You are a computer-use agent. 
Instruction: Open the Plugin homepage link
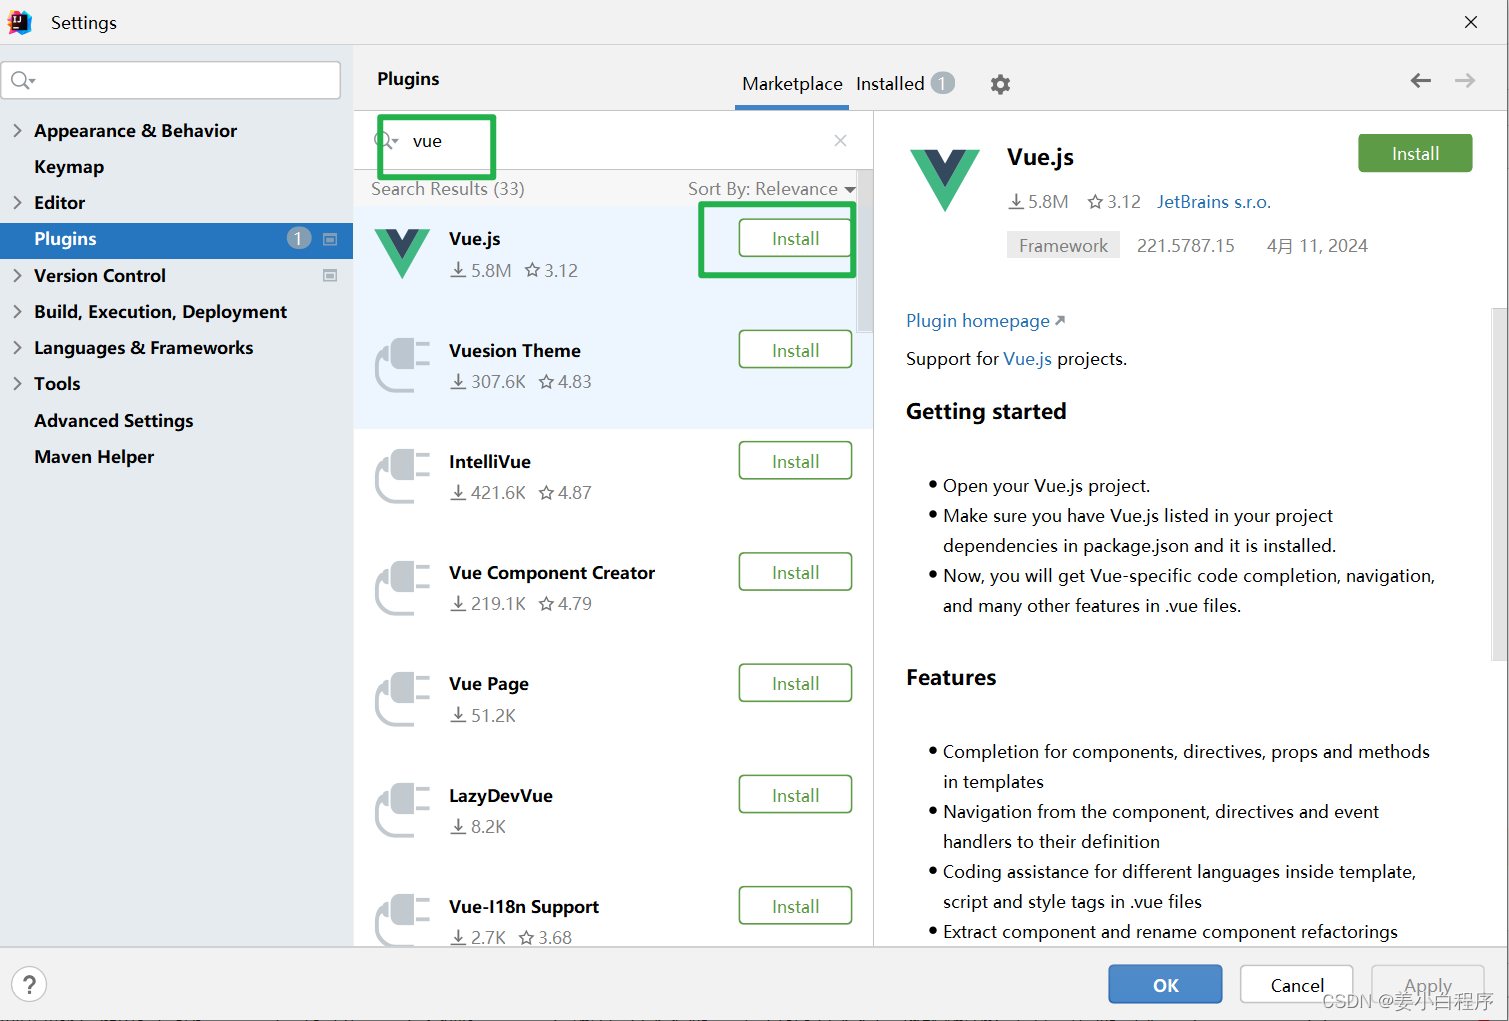pos(978,320)
